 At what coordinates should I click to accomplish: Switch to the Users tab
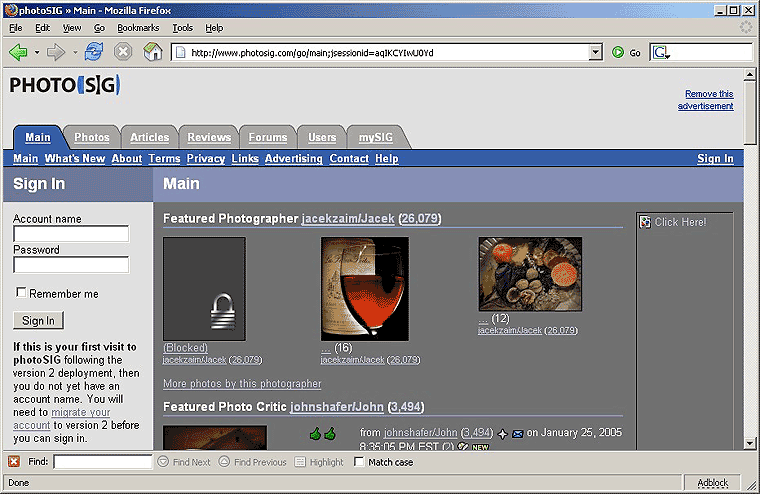(322, 137)
